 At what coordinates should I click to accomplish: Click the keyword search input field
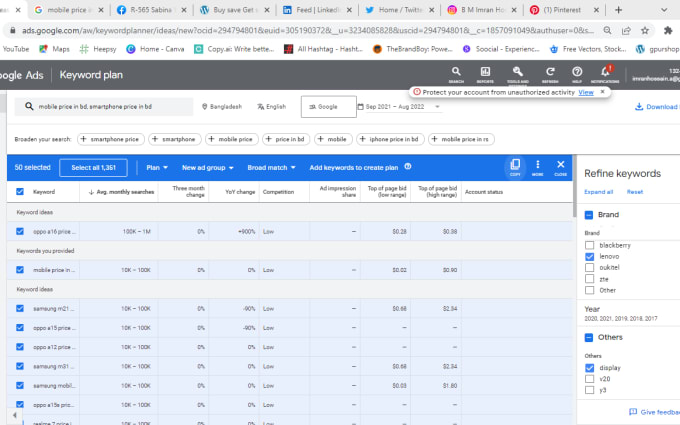click(104, 106)
